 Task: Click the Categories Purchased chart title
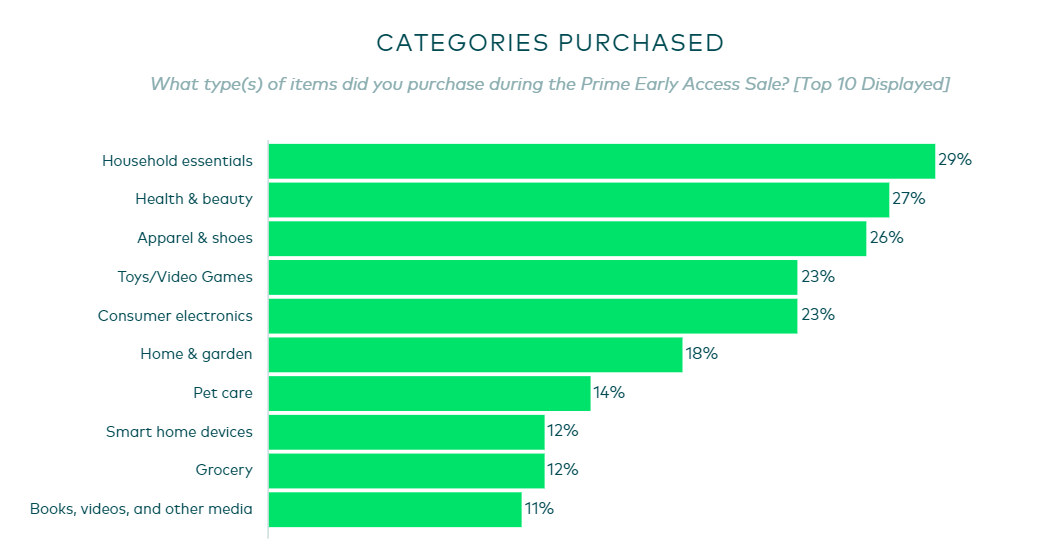click(x=550, y=43)
